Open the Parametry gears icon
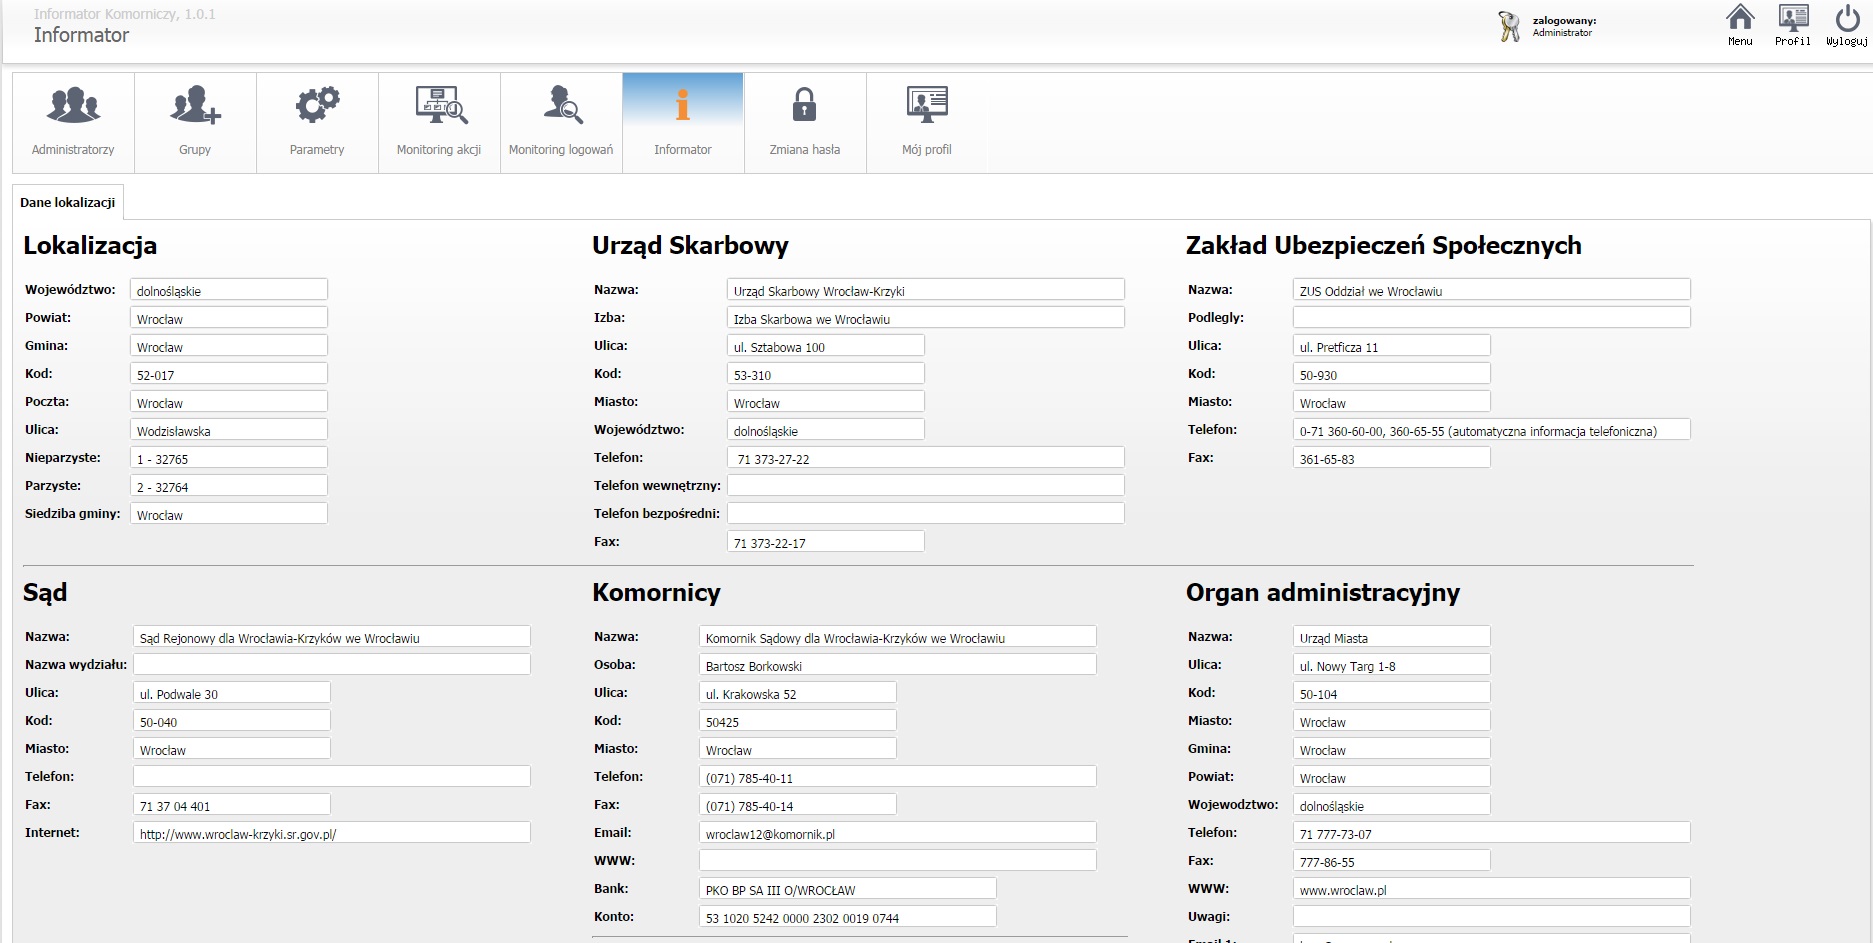The image size is (1873, 943). [x=317, y=105]
